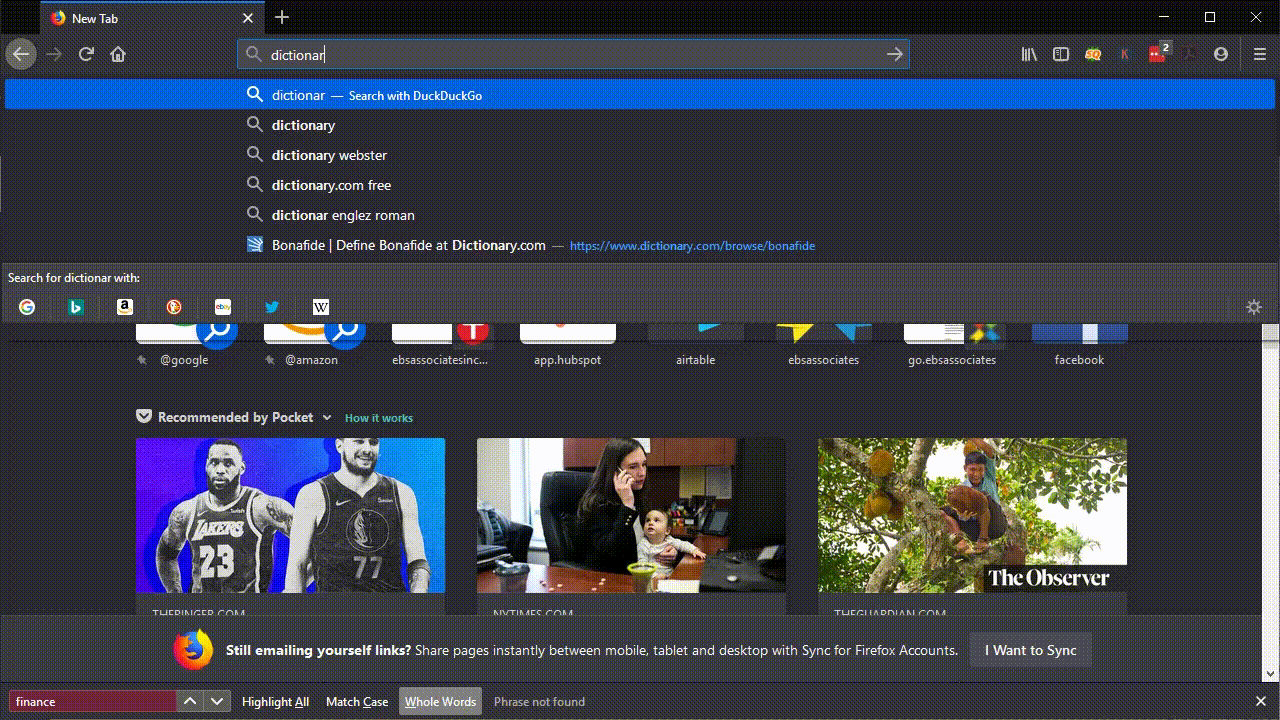
Task: Open The Observer Guardian story thumbnail
Action: click(x=972, y=515)
